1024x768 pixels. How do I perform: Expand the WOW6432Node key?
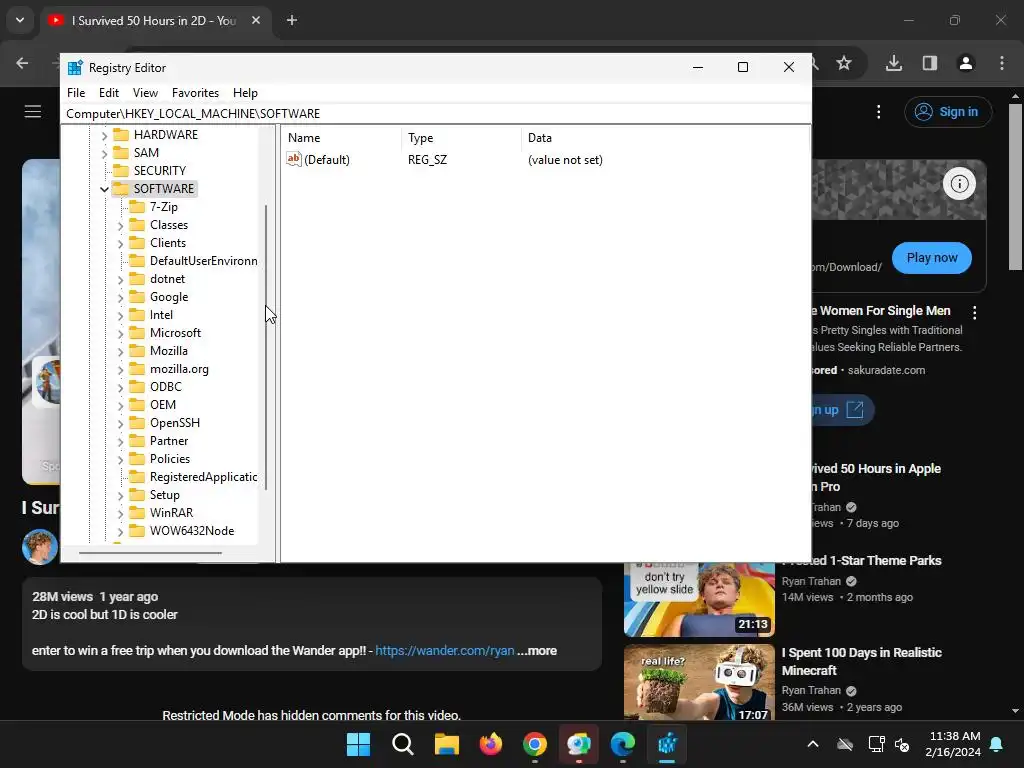click(x=120, y=532)
